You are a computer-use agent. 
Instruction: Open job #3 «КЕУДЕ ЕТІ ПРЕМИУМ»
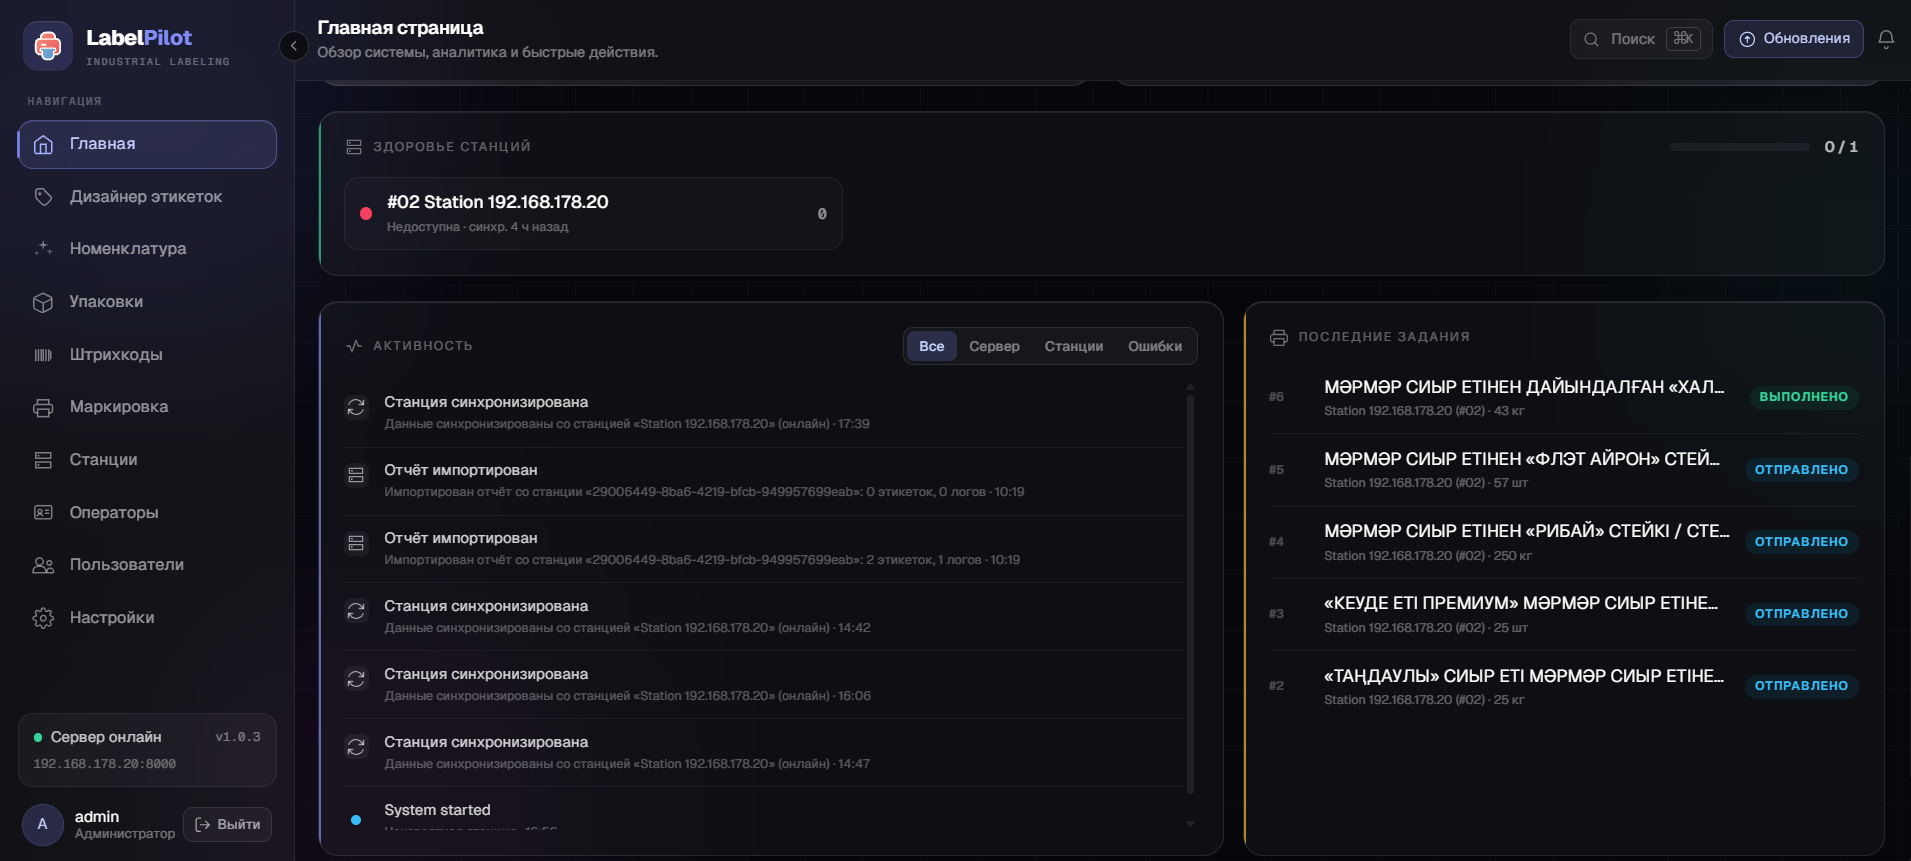(1564, 614)
